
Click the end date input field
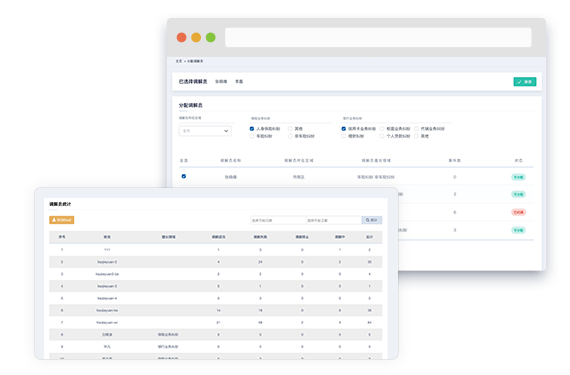pos(334,220)
